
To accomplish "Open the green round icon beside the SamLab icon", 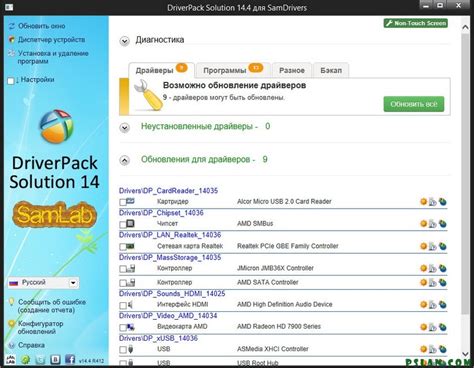I will coord(26,359).
